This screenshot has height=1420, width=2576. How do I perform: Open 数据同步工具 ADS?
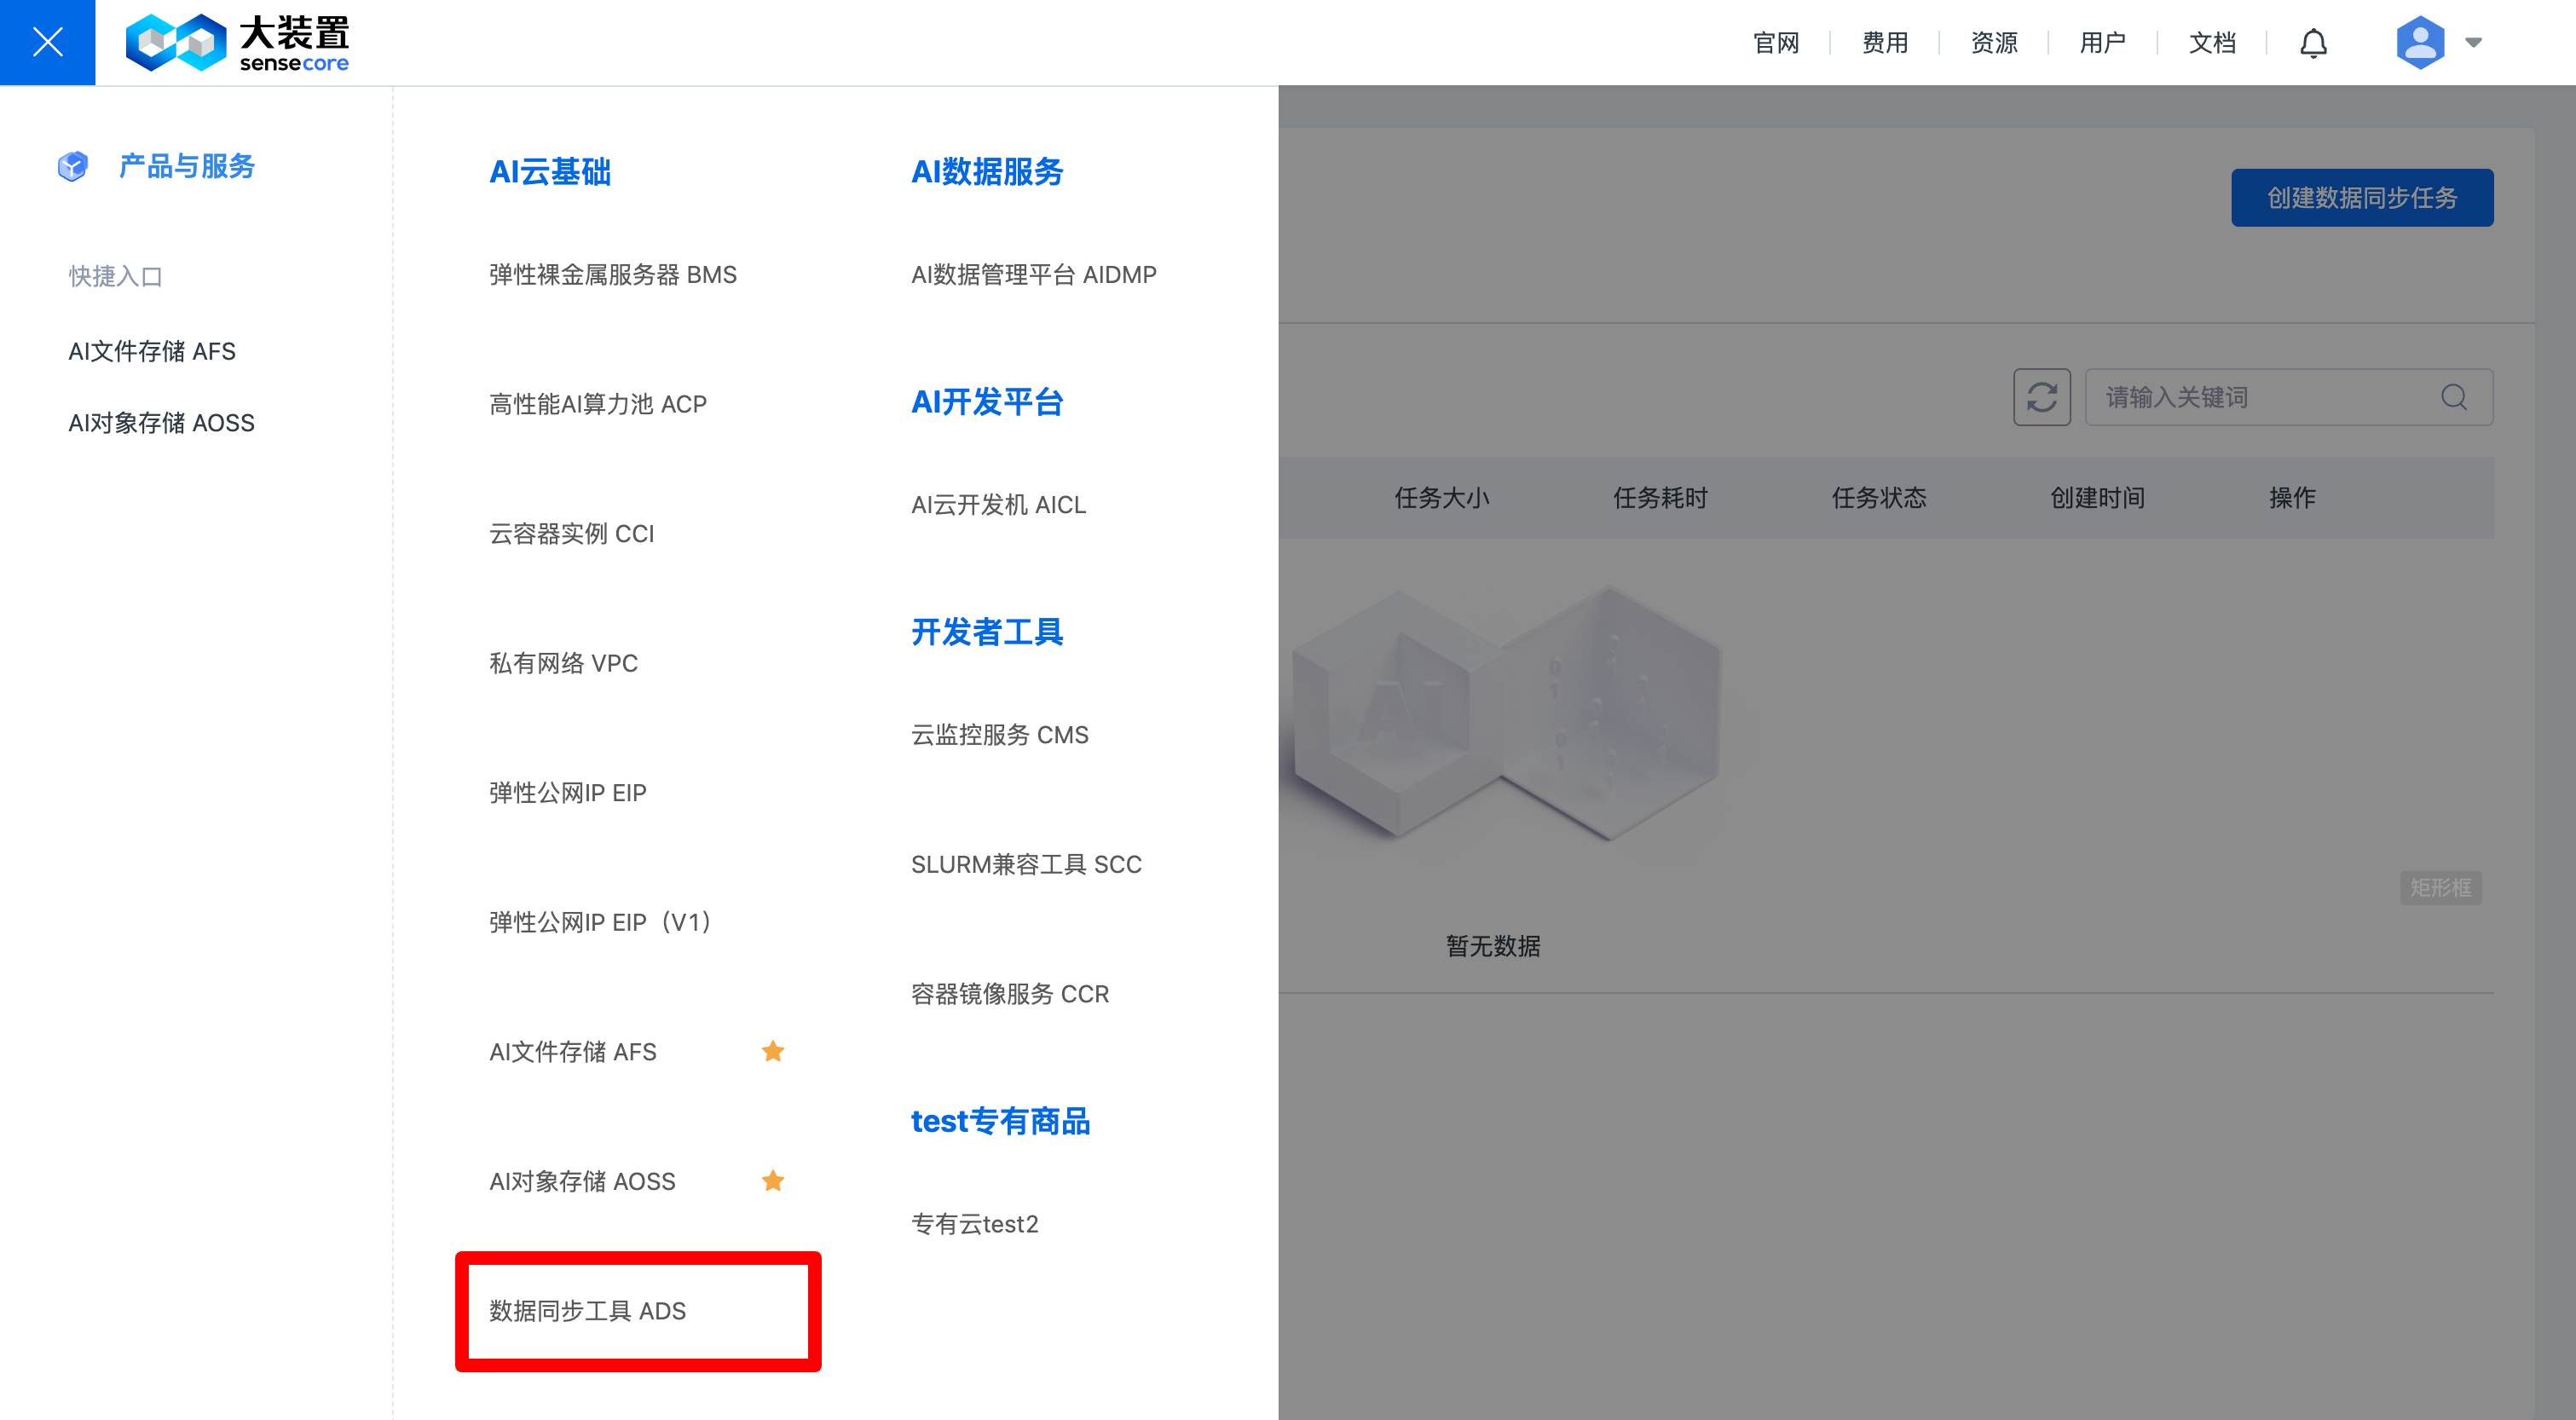587,1310
